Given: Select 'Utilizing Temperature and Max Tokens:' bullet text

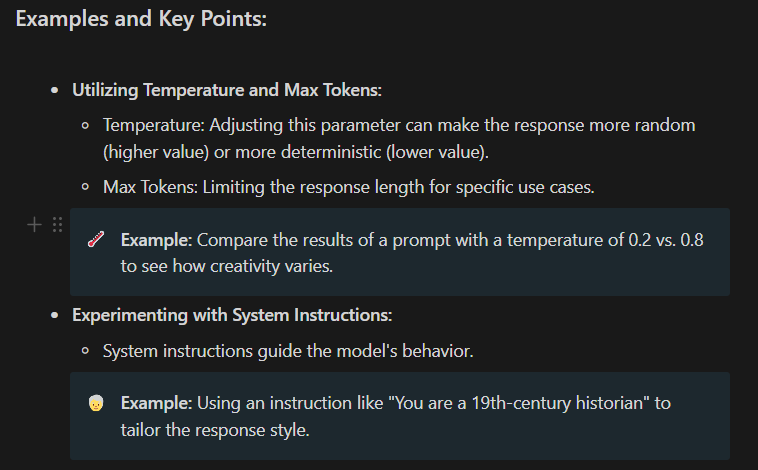Looking at the screenshot, I should pyautogui.click(x=227, y=90).
